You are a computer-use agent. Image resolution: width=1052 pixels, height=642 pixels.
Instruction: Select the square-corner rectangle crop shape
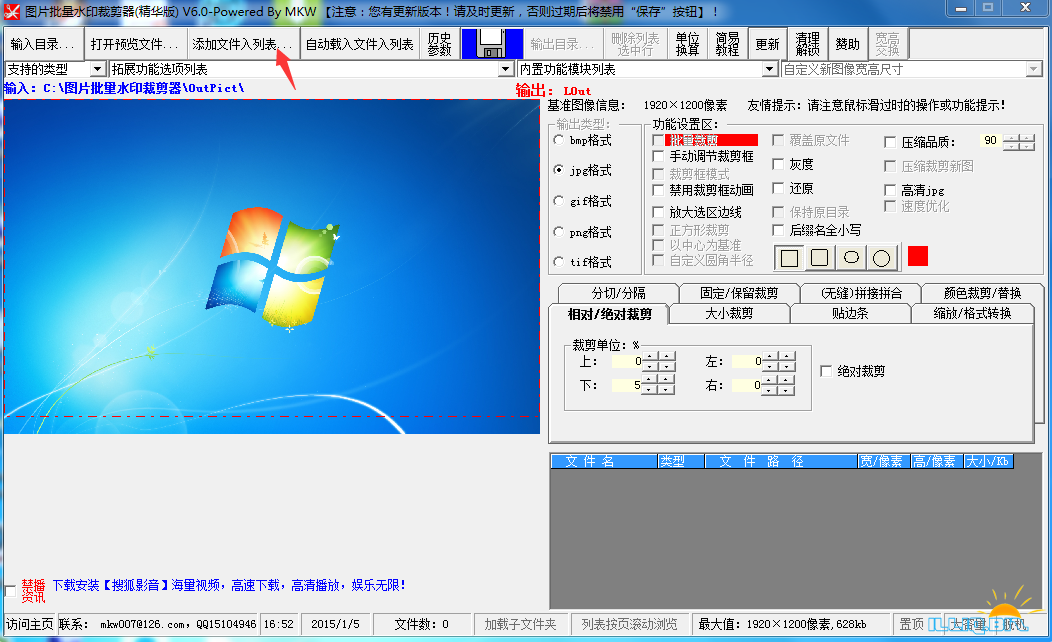(x=790, y=258)
